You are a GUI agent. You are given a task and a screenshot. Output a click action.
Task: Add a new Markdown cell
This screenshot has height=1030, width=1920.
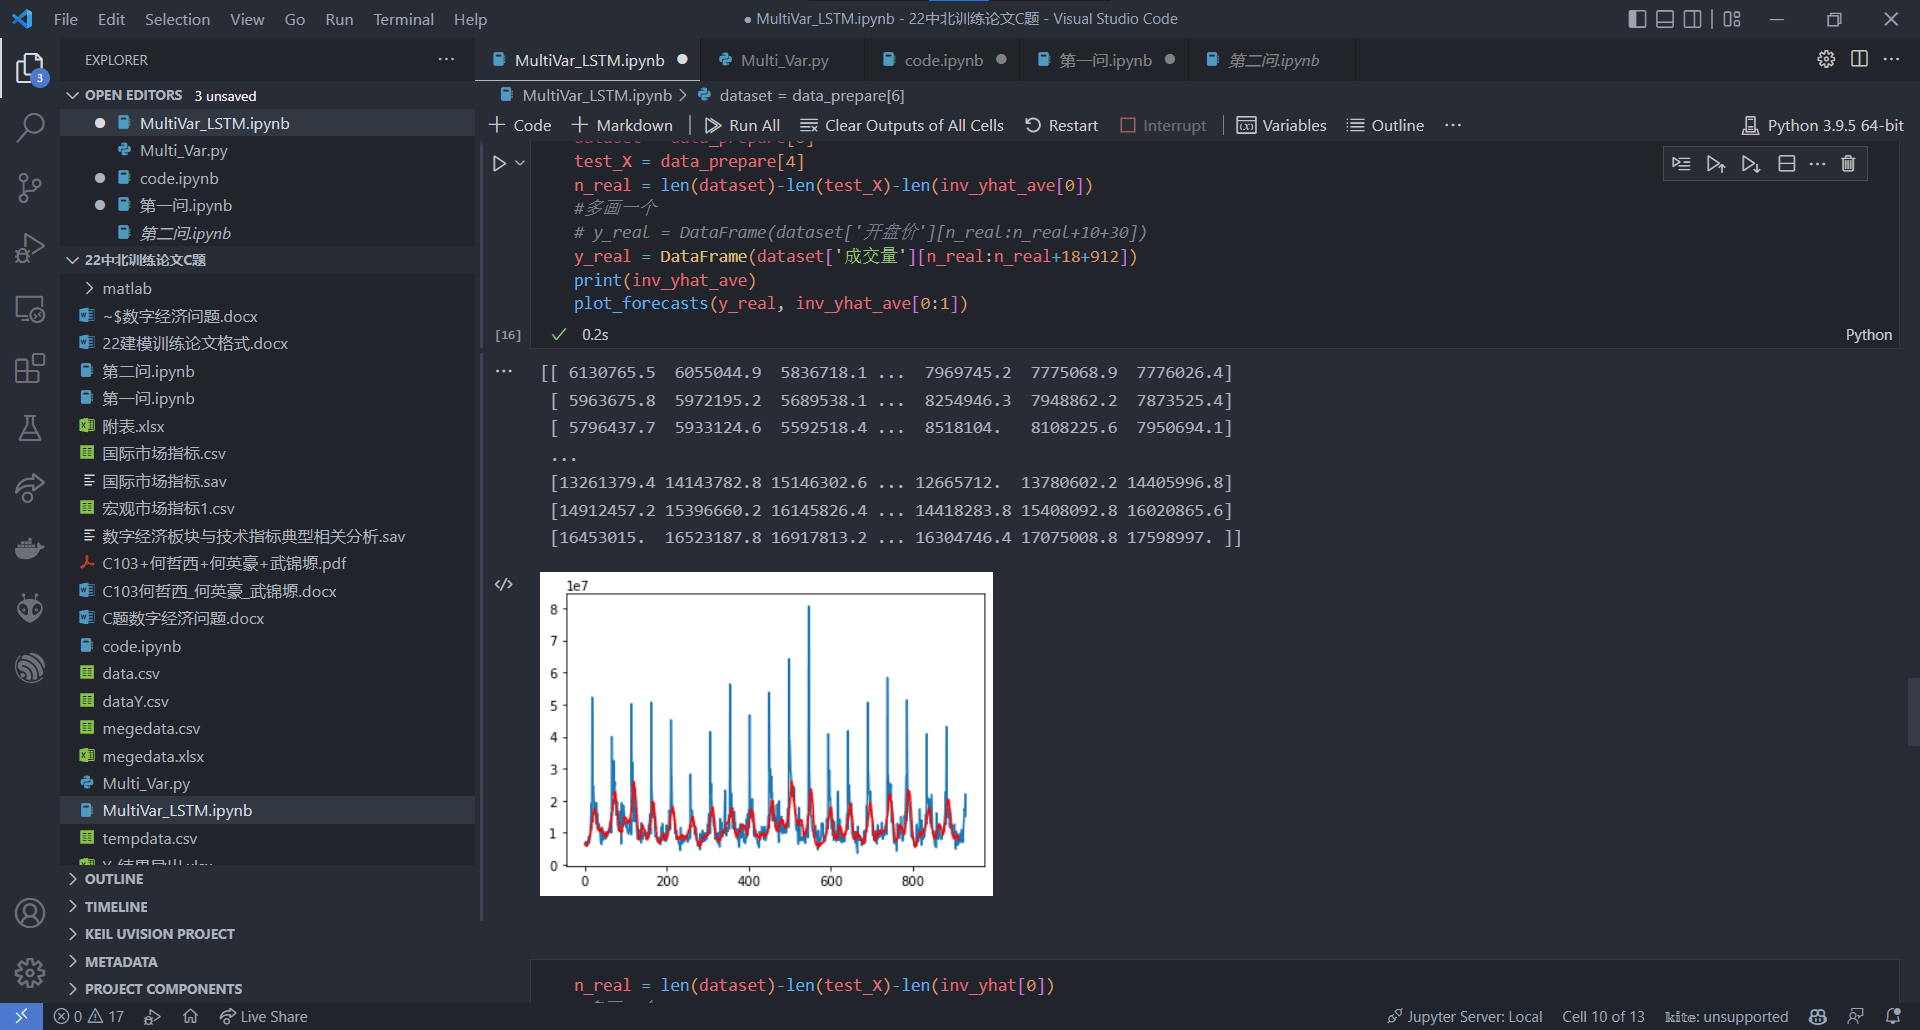coord(622,125)
